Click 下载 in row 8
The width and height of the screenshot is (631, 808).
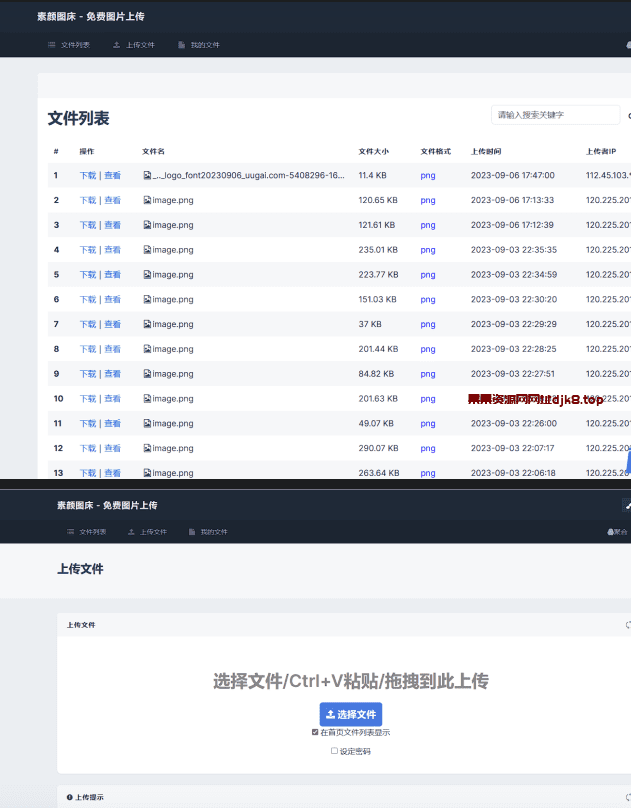click(x=88, y=349)
